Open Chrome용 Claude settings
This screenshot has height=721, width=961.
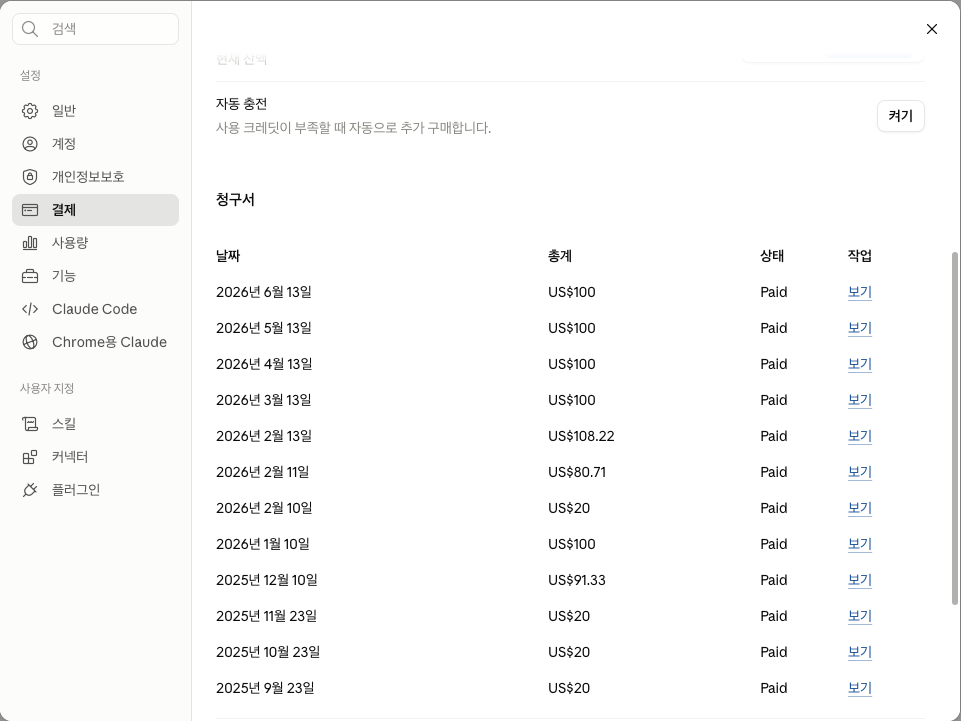pos(96,342)
